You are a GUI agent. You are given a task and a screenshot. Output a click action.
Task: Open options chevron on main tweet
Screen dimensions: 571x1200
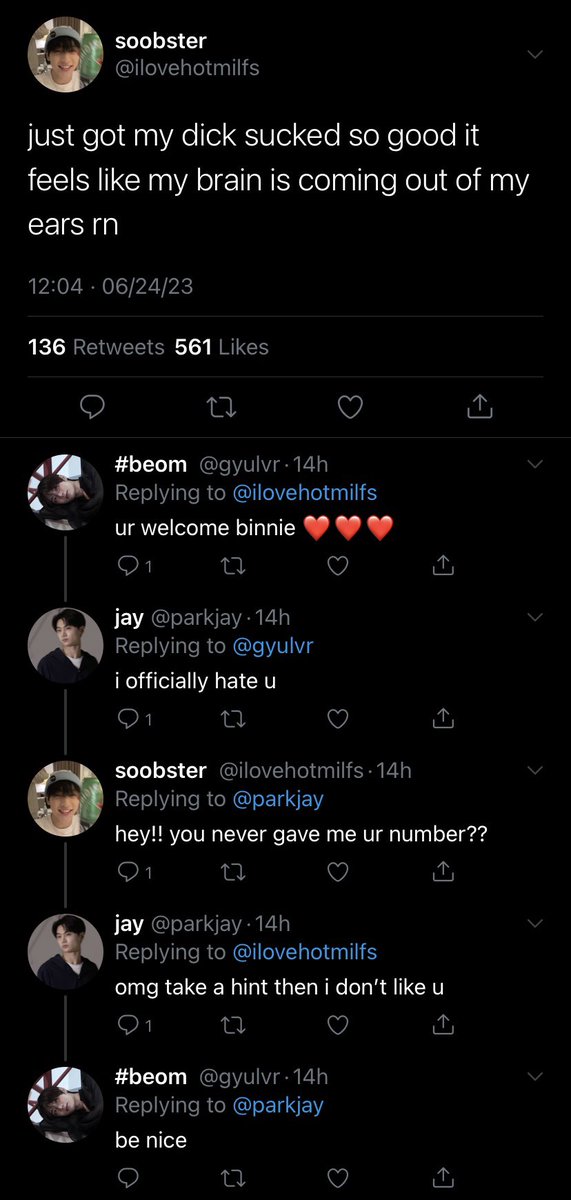(534, 55)
